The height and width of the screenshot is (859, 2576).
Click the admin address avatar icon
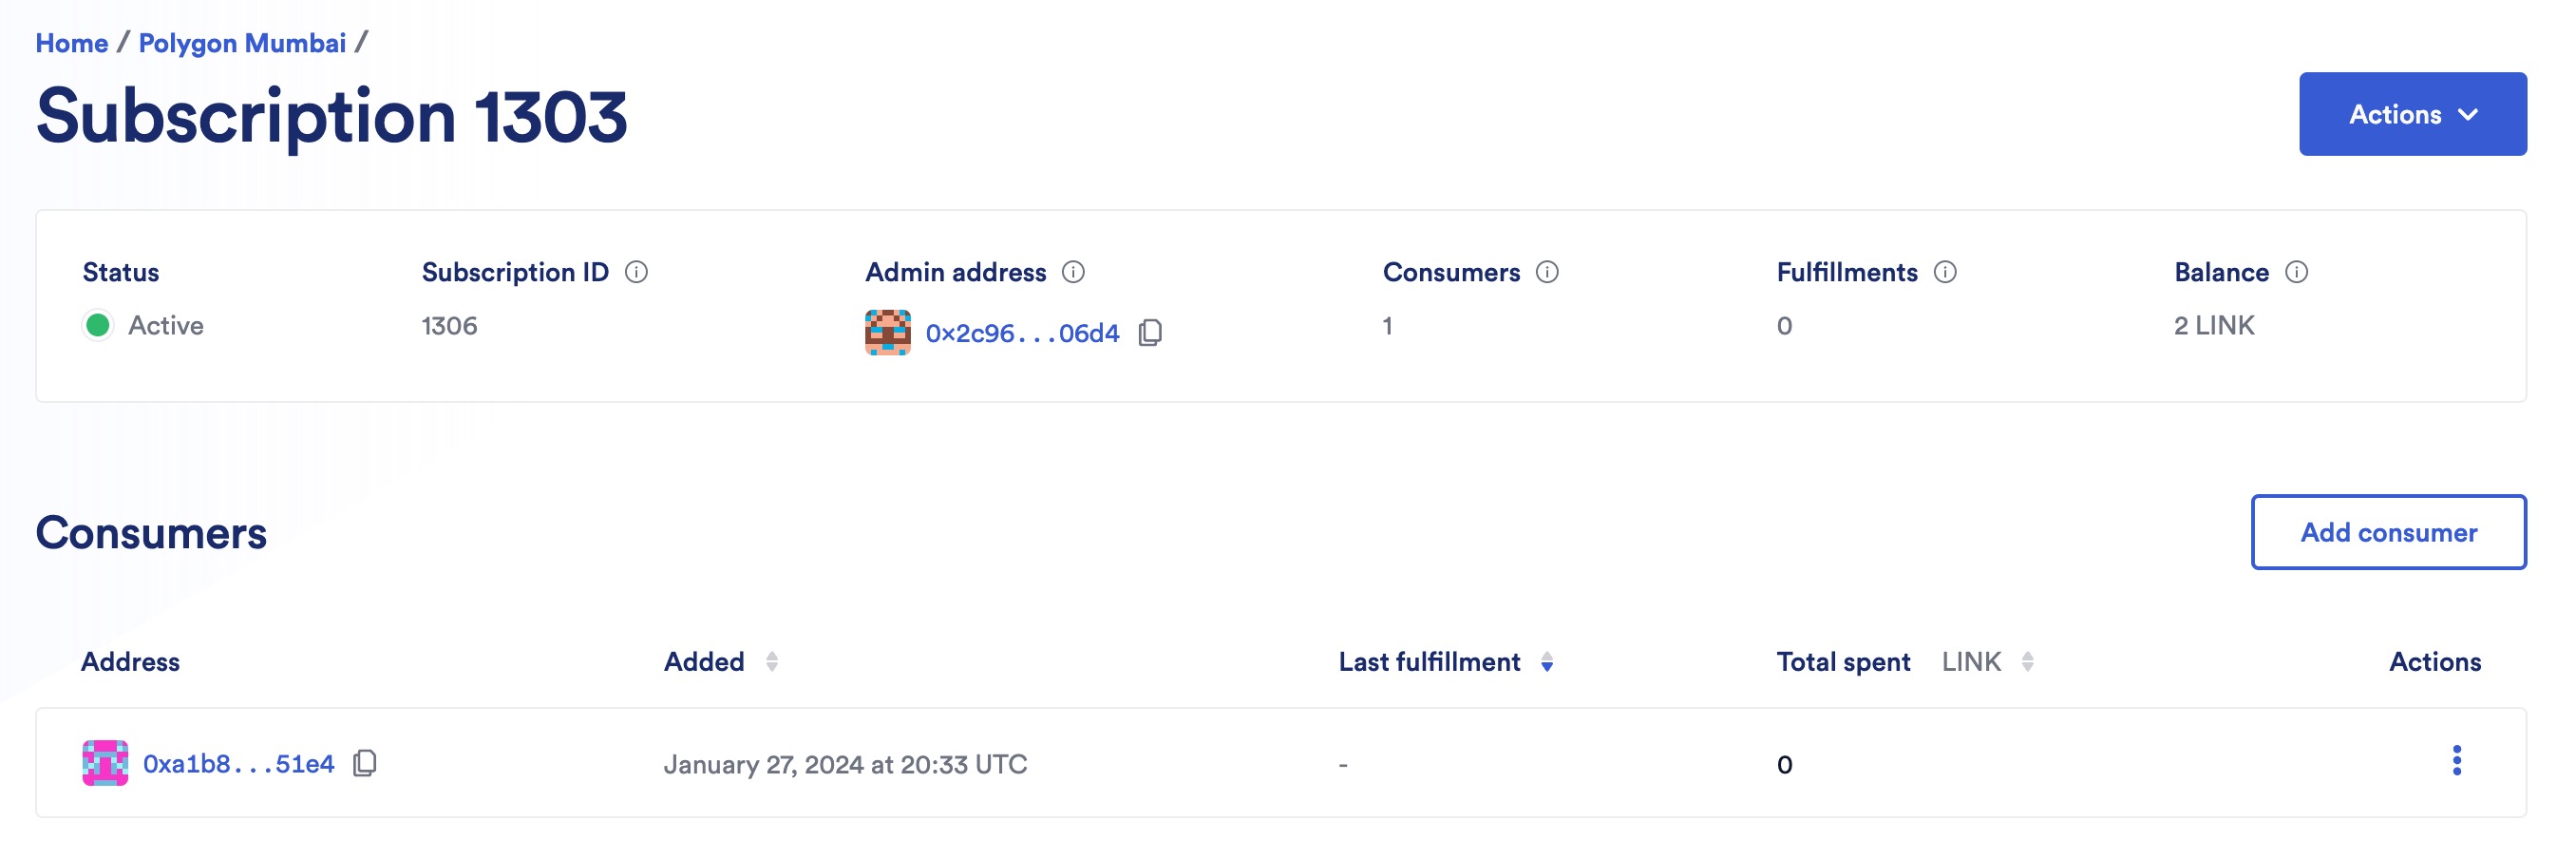(886, 332)
